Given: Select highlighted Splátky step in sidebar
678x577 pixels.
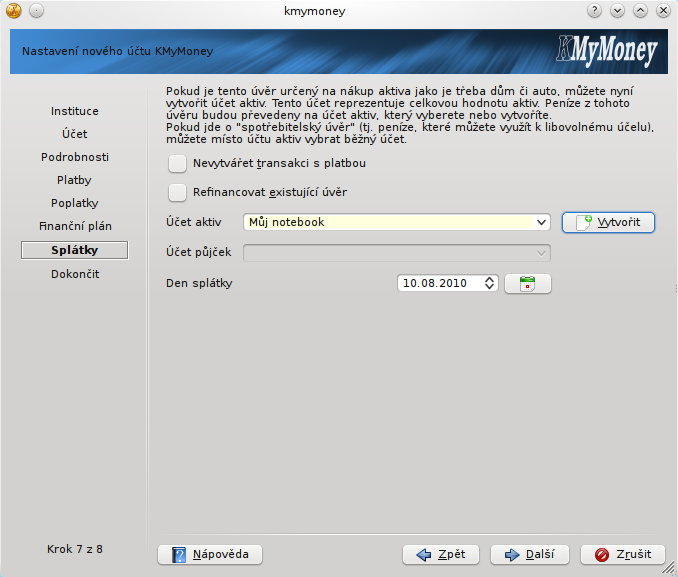Looking at the screenshot, I should (x=74, y=250).
